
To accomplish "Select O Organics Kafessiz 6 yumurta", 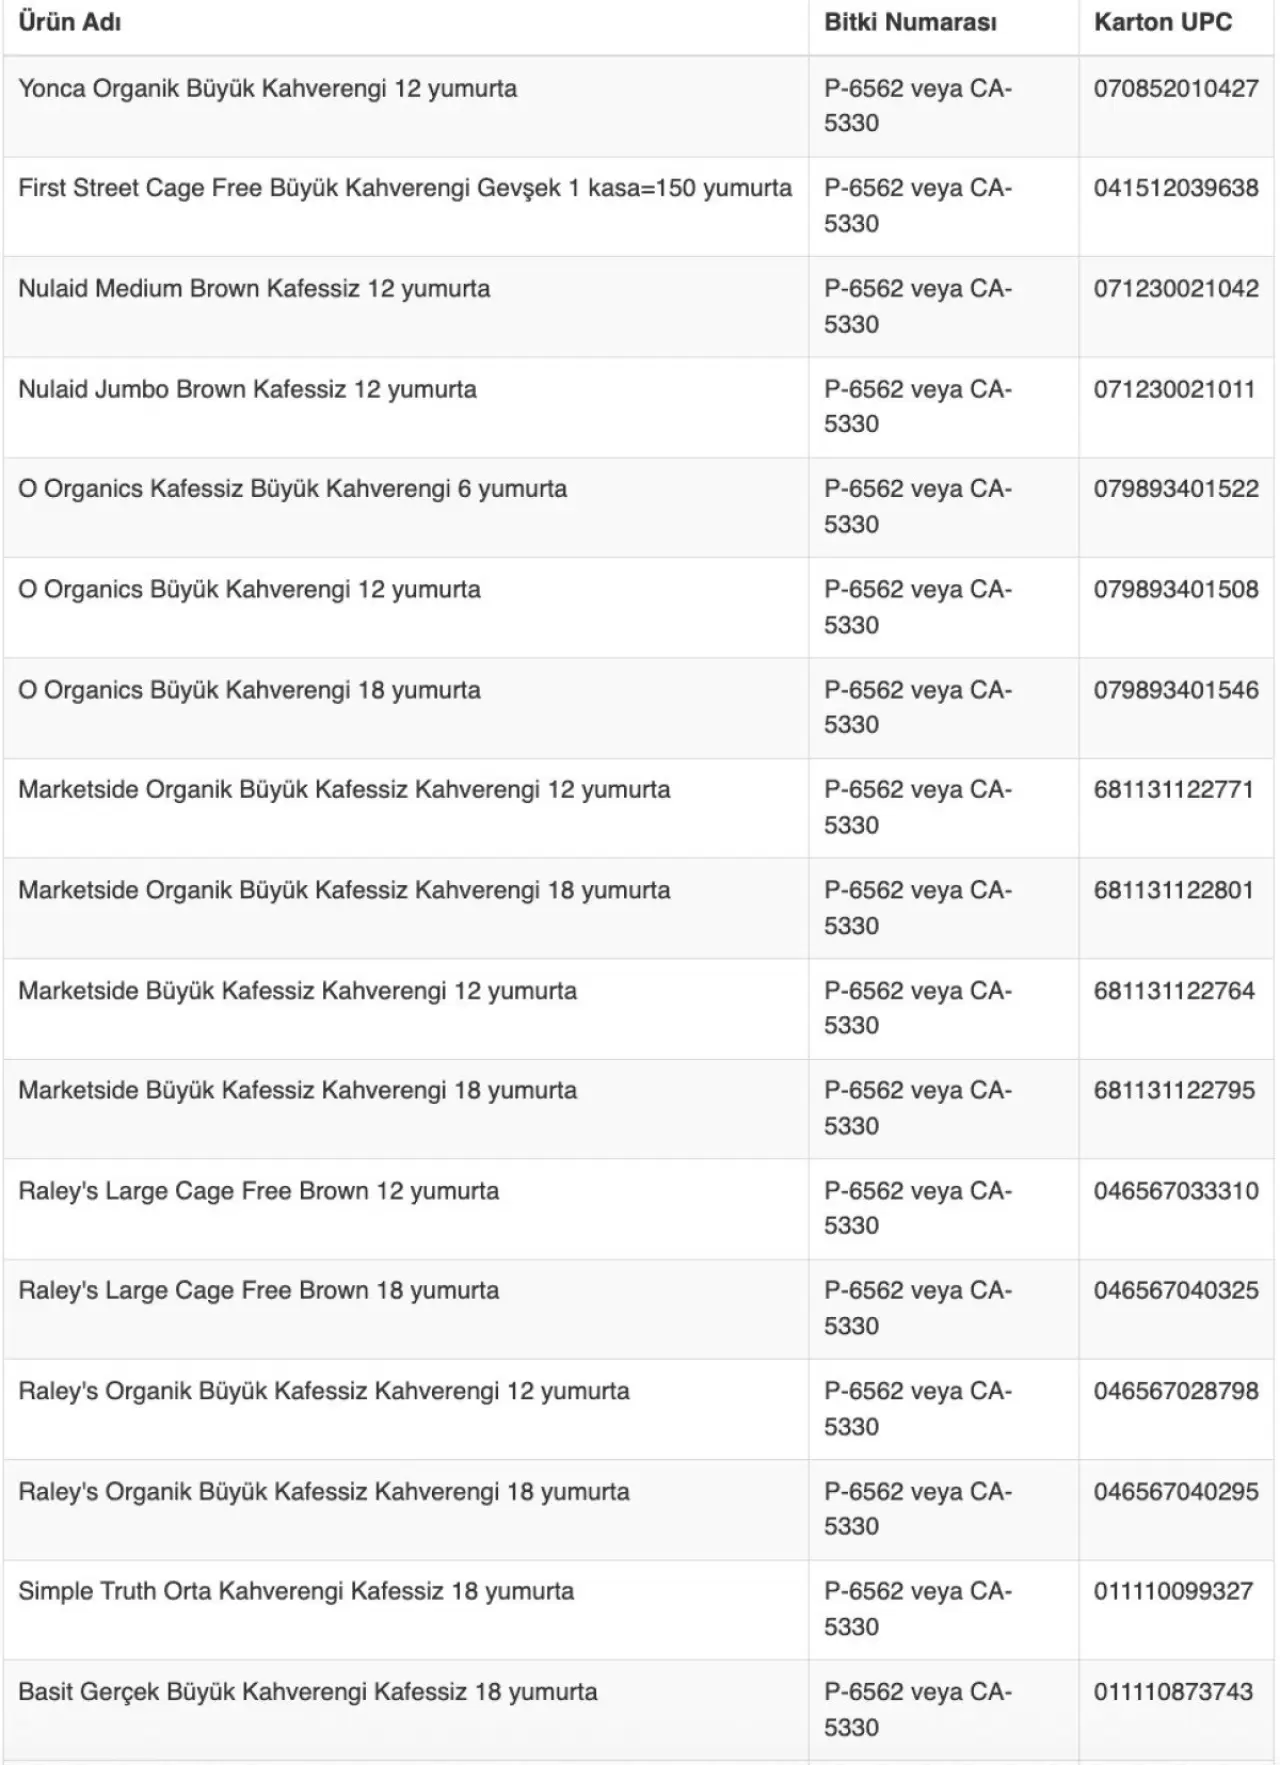I will [292, 489].
